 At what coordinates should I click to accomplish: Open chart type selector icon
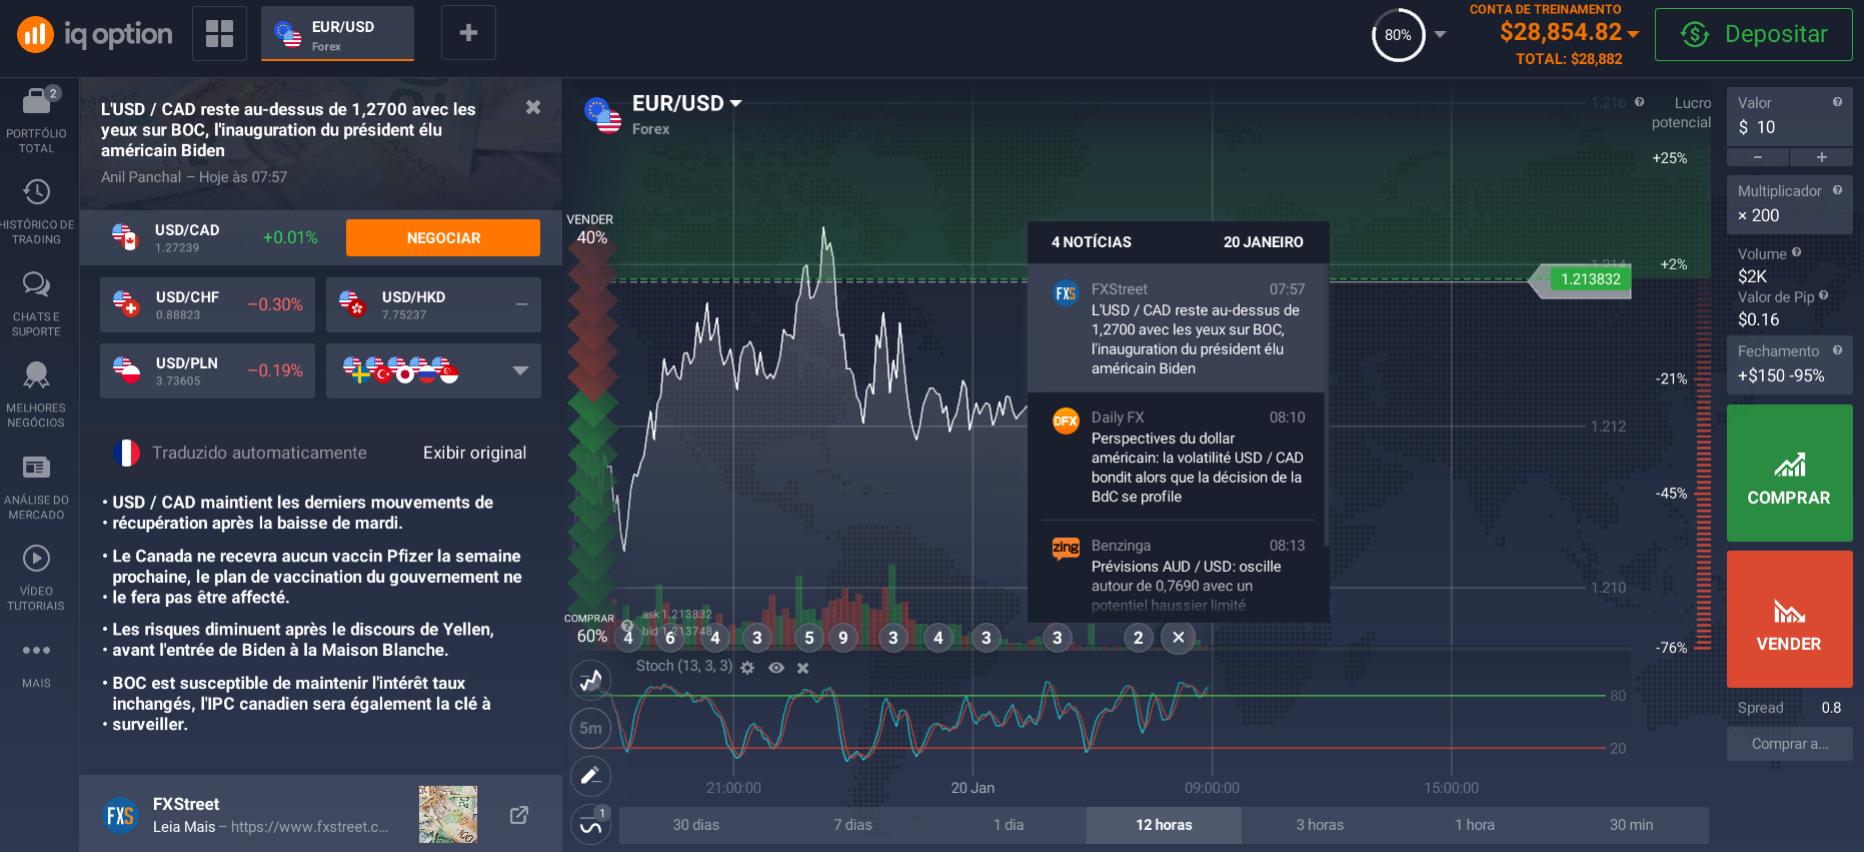591,681
